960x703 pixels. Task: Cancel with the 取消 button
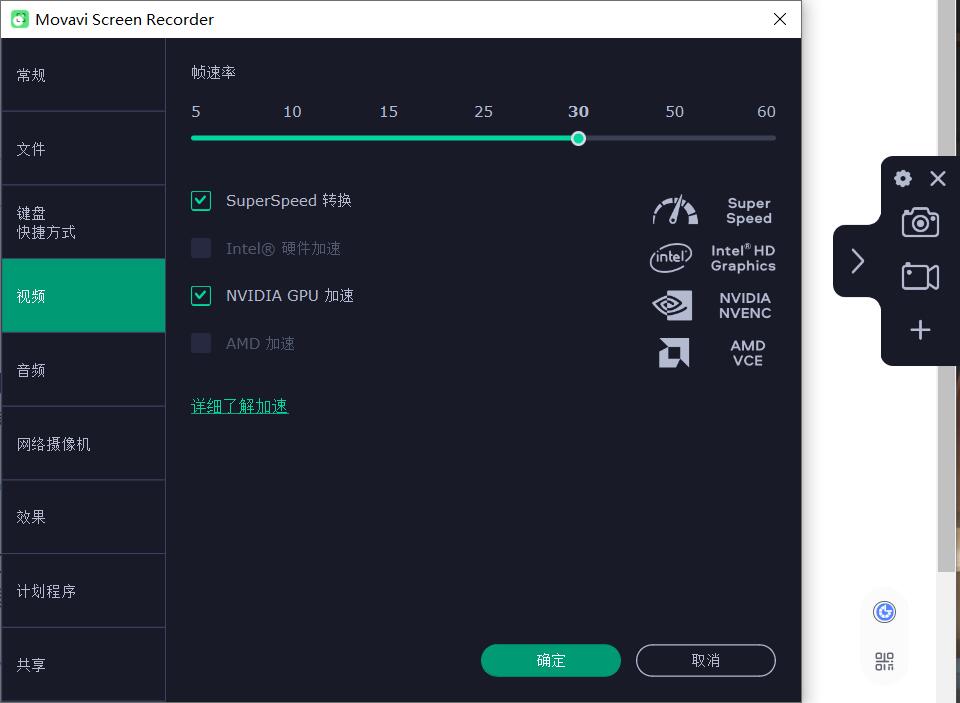pos(705,660)
